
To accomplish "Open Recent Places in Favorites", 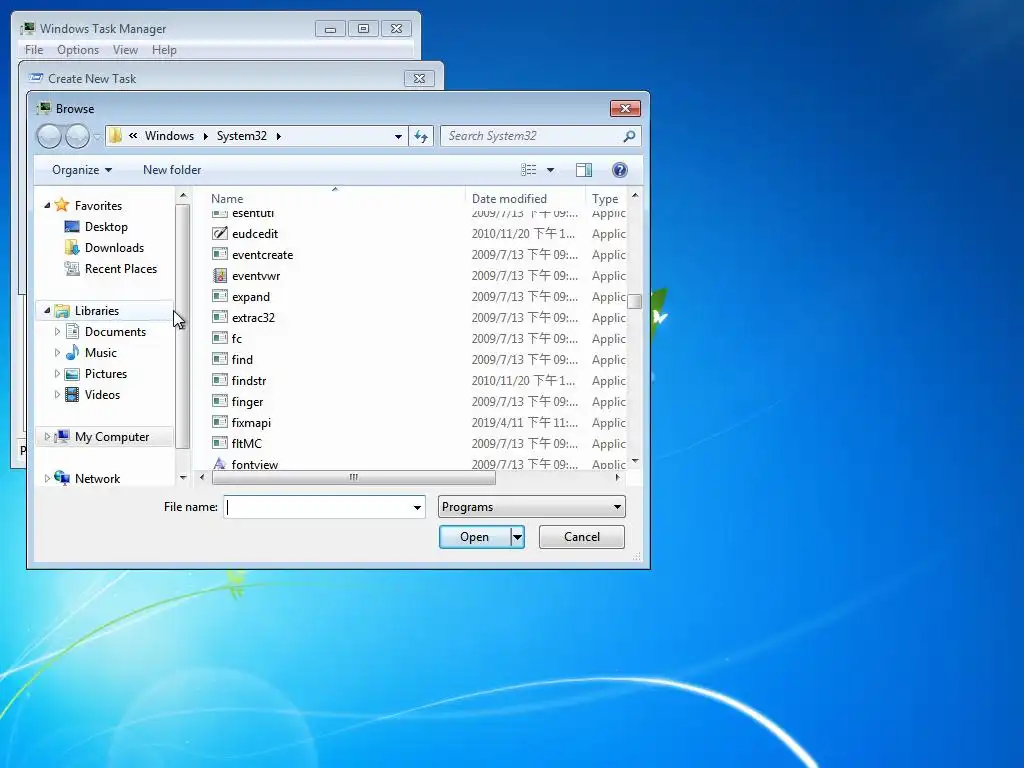I will 121,268.
